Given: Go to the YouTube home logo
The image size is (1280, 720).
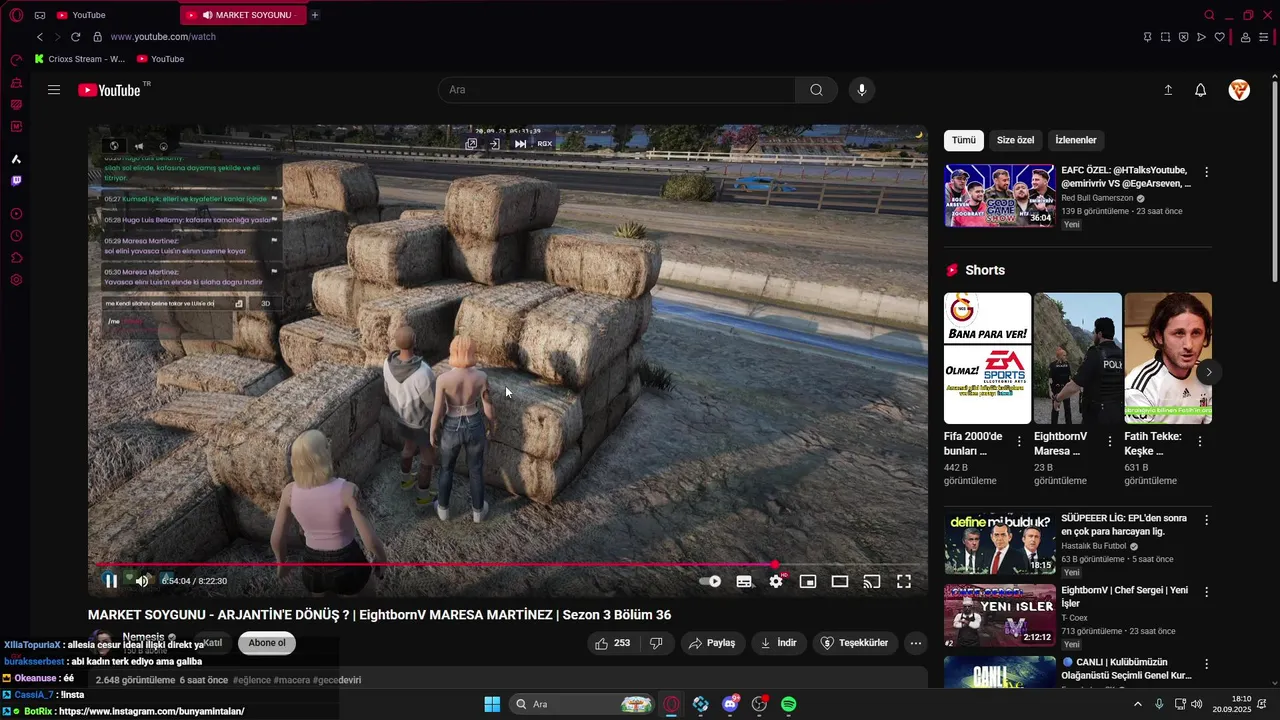Looking at the screenshot, I should pyautogui.click(x=110, y=90).
